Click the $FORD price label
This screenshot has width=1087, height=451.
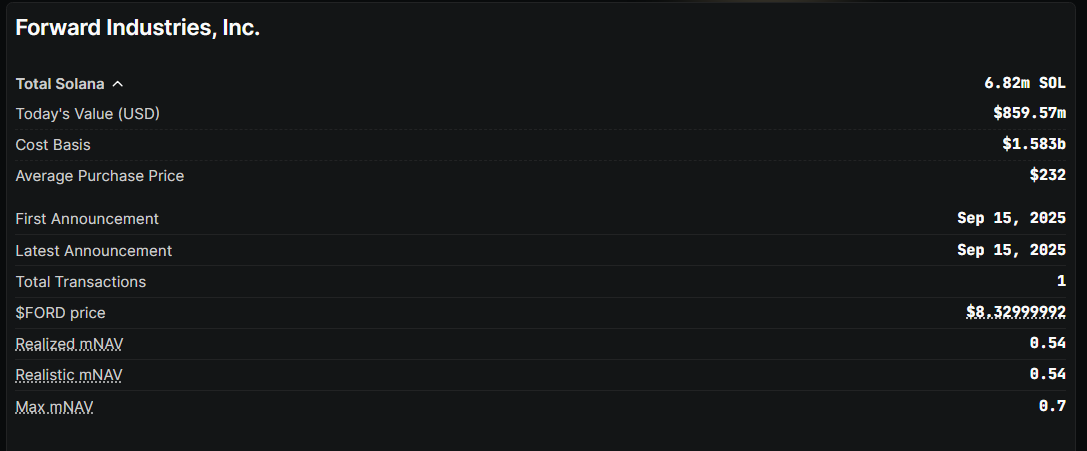61,313
